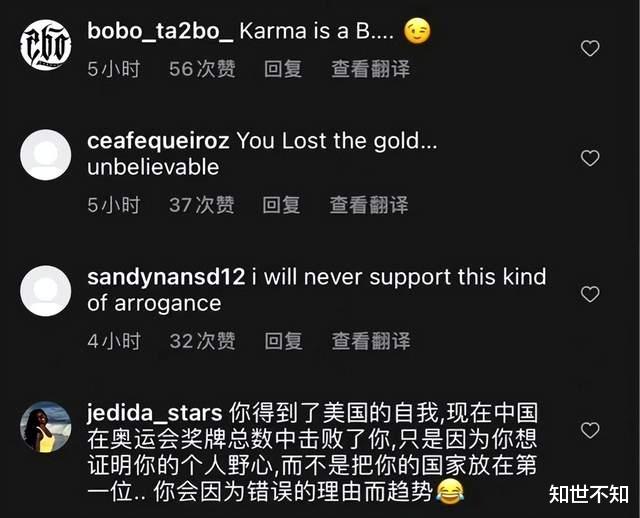View the 32 likes on arrogance comment
Screen dimensions: 640x518
coord(202,341)
